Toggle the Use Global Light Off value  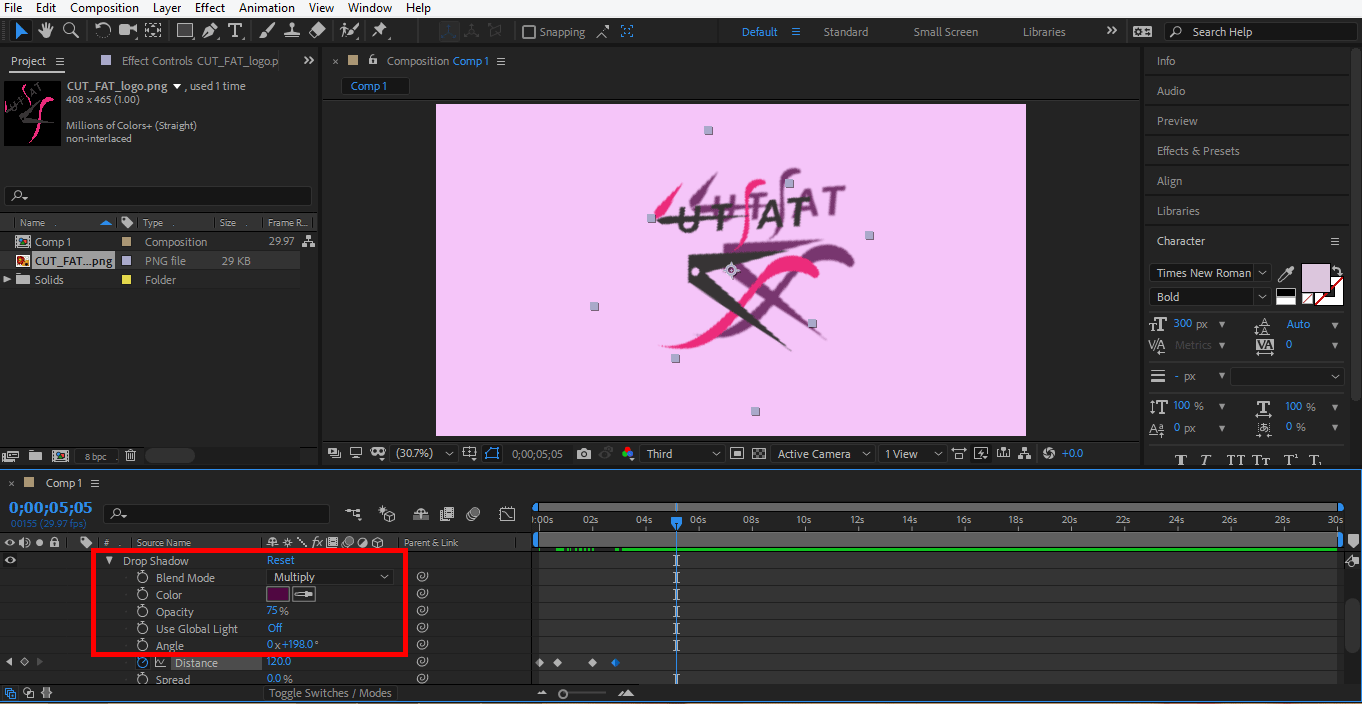pyautogui.click(x=274, y=628)
